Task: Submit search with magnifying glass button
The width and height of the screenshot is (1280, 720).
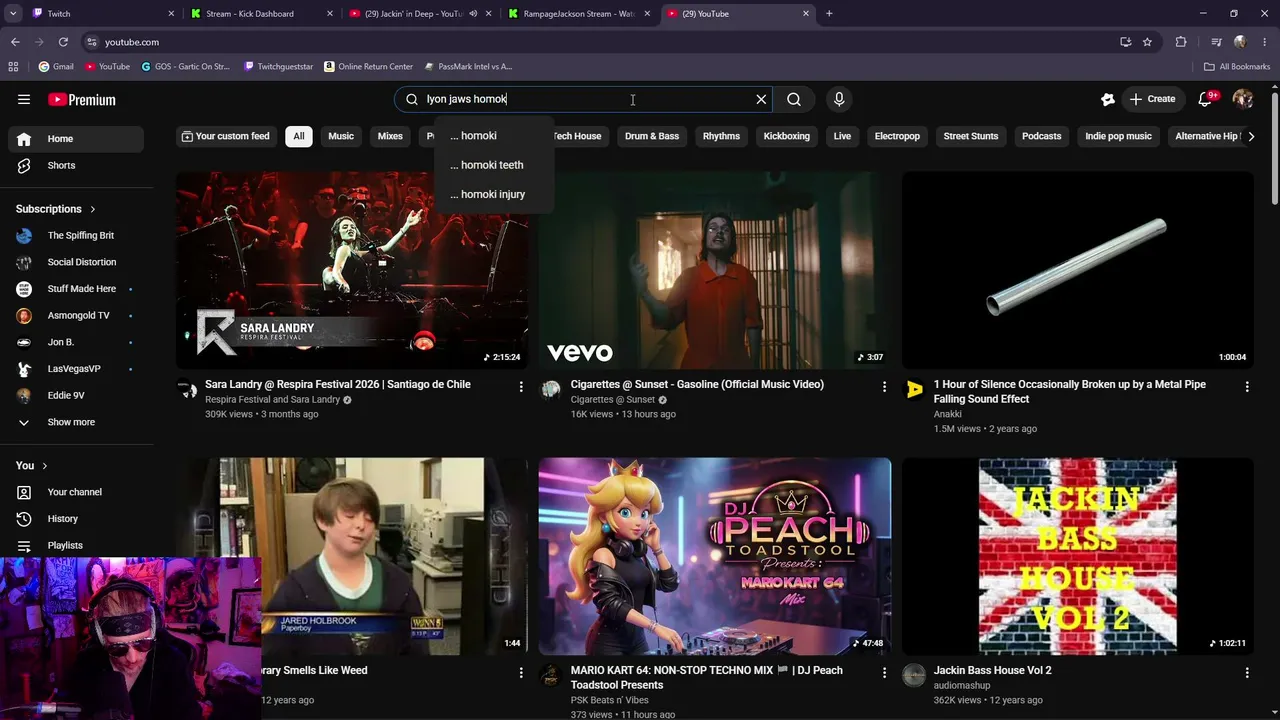Action: pyautogui.click(x=794, y=99)
